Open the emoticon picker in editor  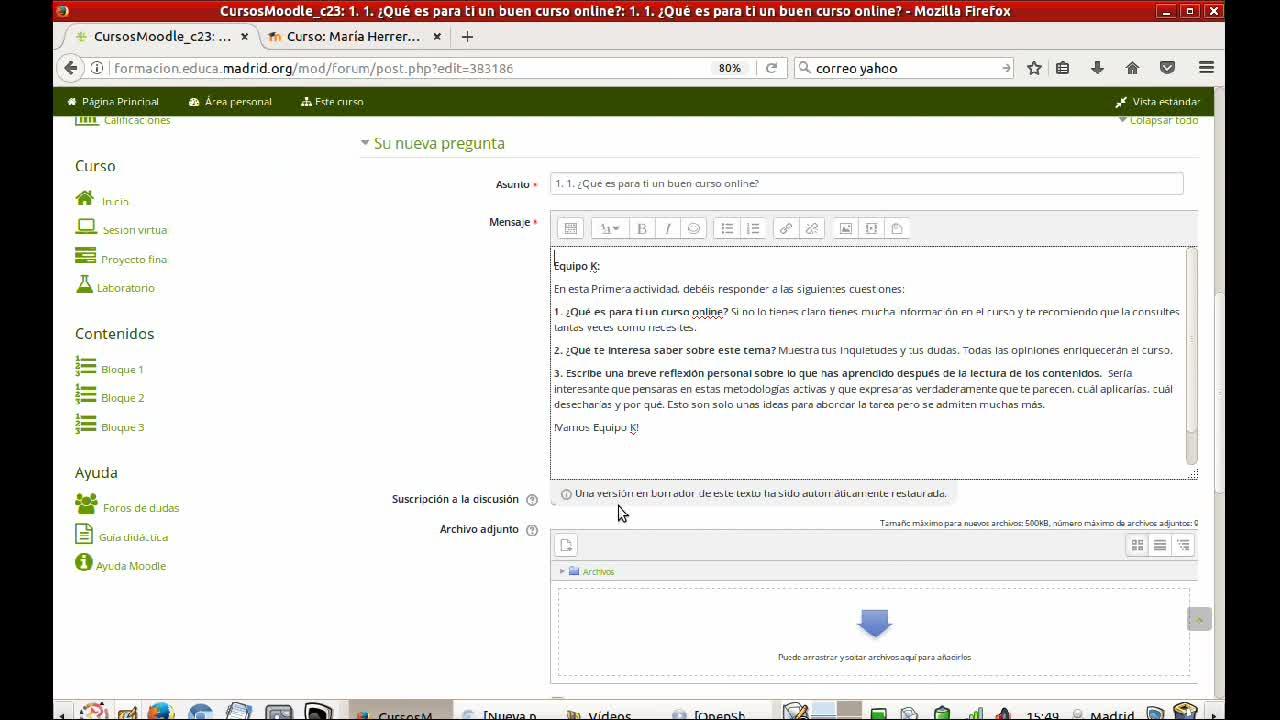point(694,229)
